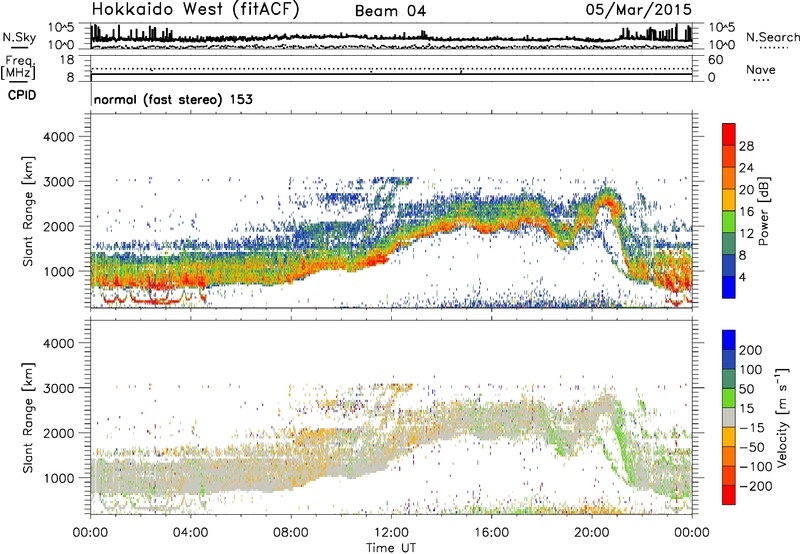Pick the teal 50–100 velocity swatch

coord(729,379)
